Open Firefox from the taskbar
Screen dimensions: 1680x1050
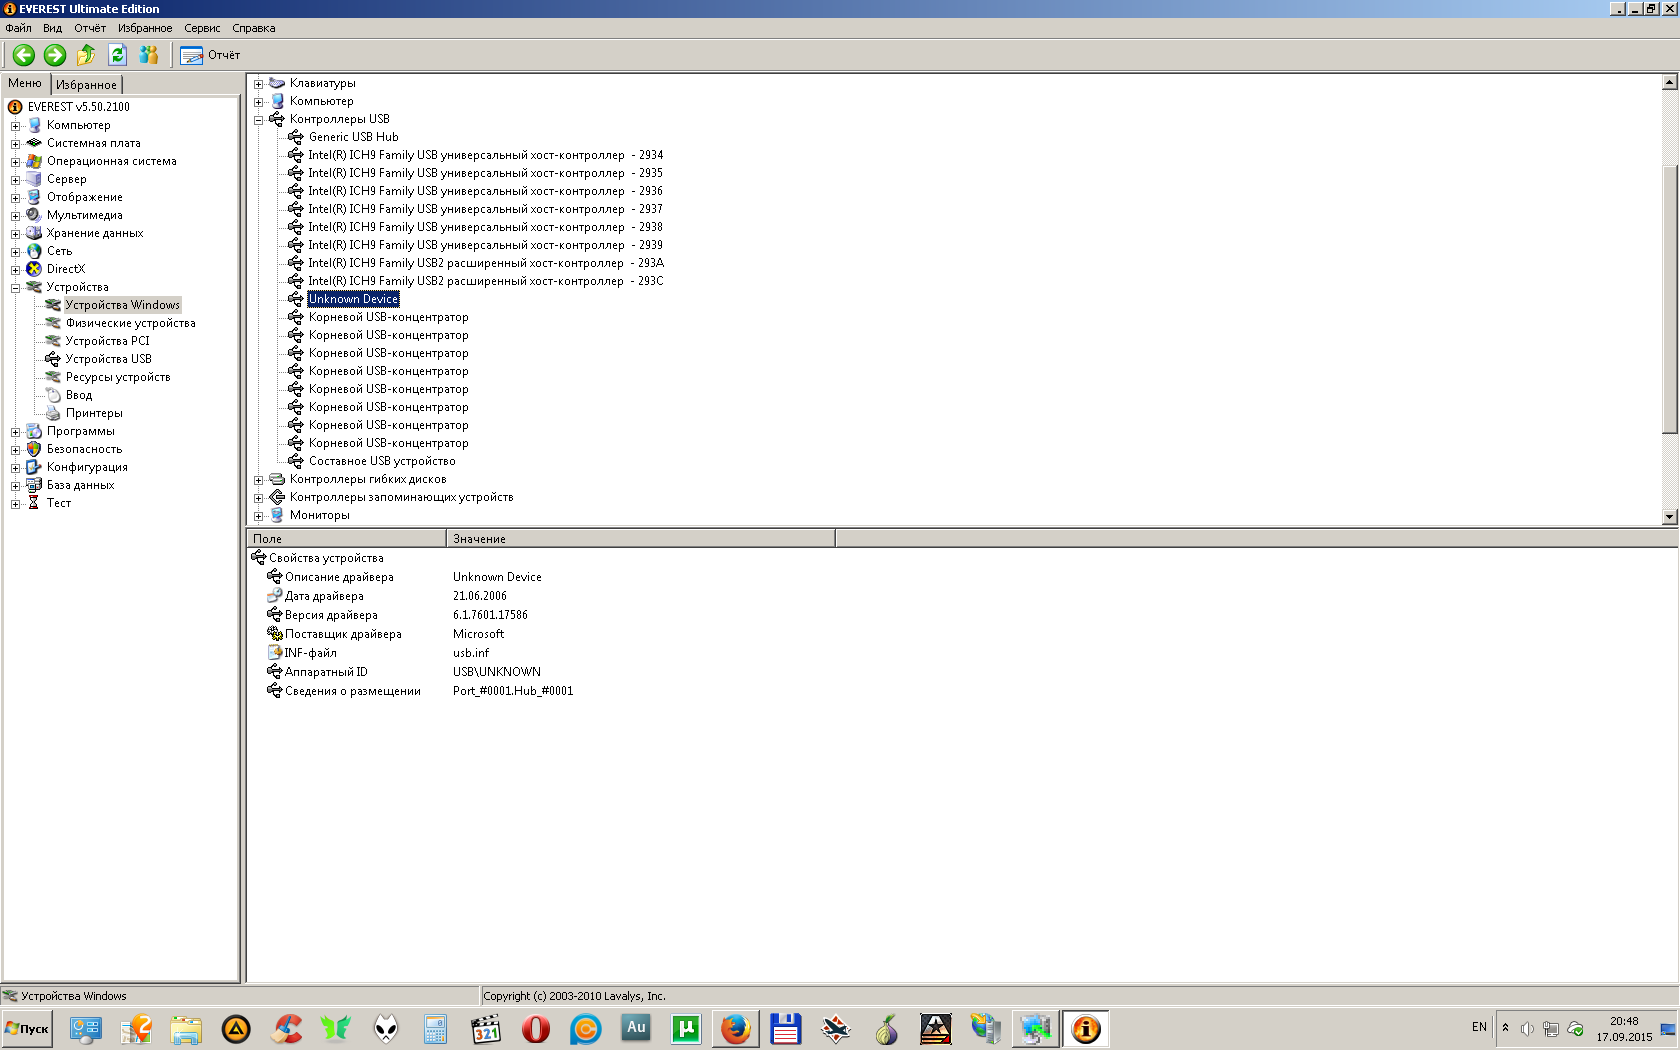736,1029
